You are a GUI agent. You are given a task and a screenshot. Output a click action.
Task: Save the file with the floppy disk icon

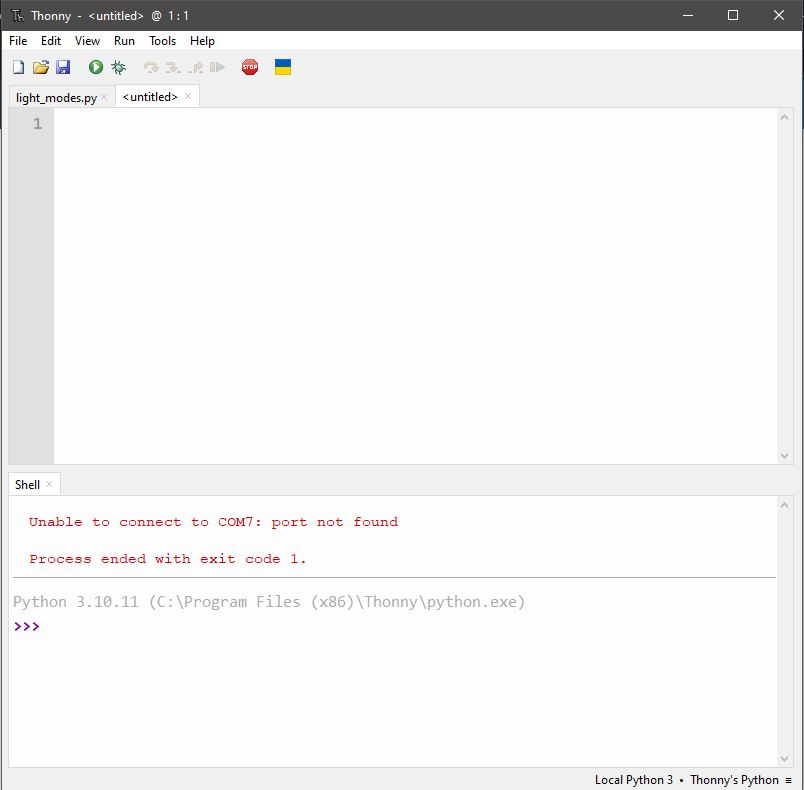[x=63, y=67]
